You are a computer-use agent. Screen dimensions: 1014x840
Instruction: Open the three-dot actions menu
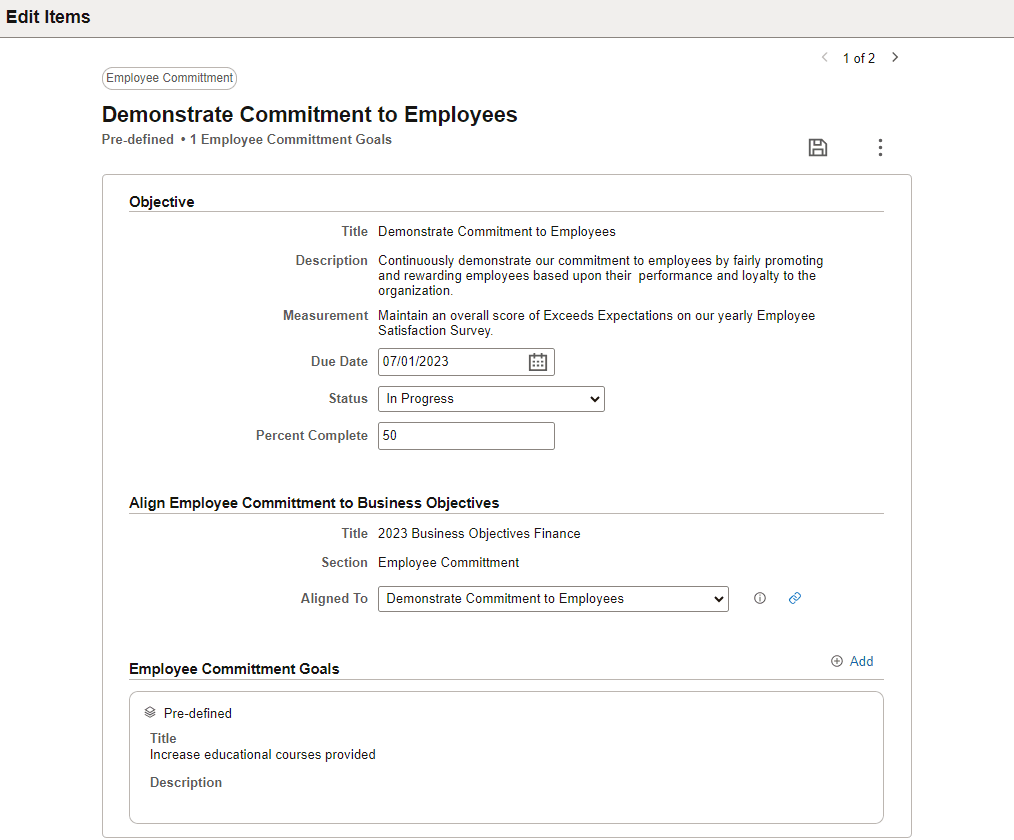click(x=879, y=147)
